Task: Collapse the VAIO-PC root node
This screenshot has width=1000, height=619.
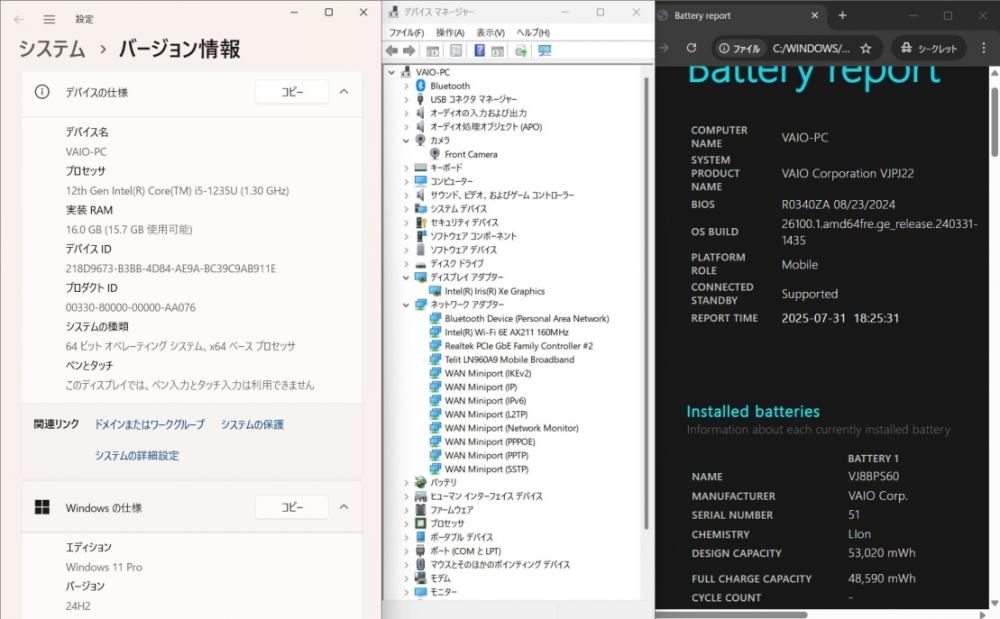Action: coord(392,72)
